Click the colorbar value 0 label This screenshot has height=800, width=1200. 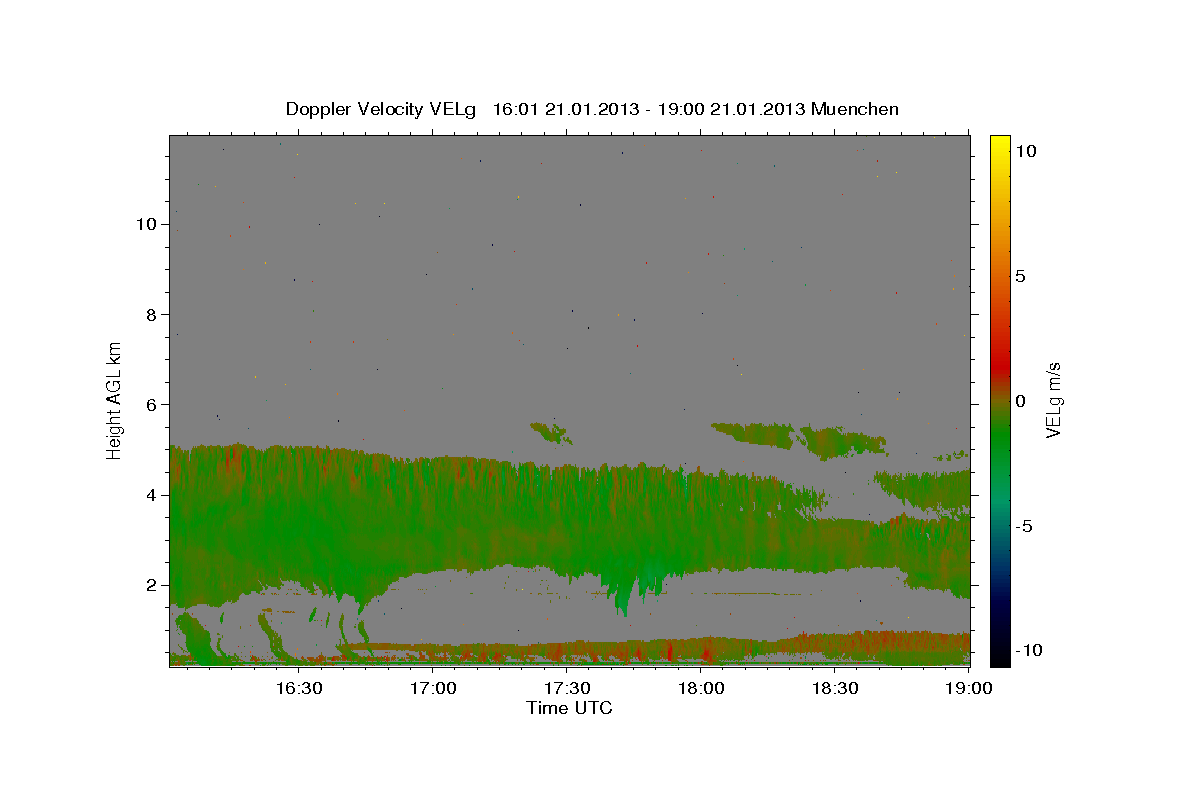pyautogui.click(x=1020, y=401)
